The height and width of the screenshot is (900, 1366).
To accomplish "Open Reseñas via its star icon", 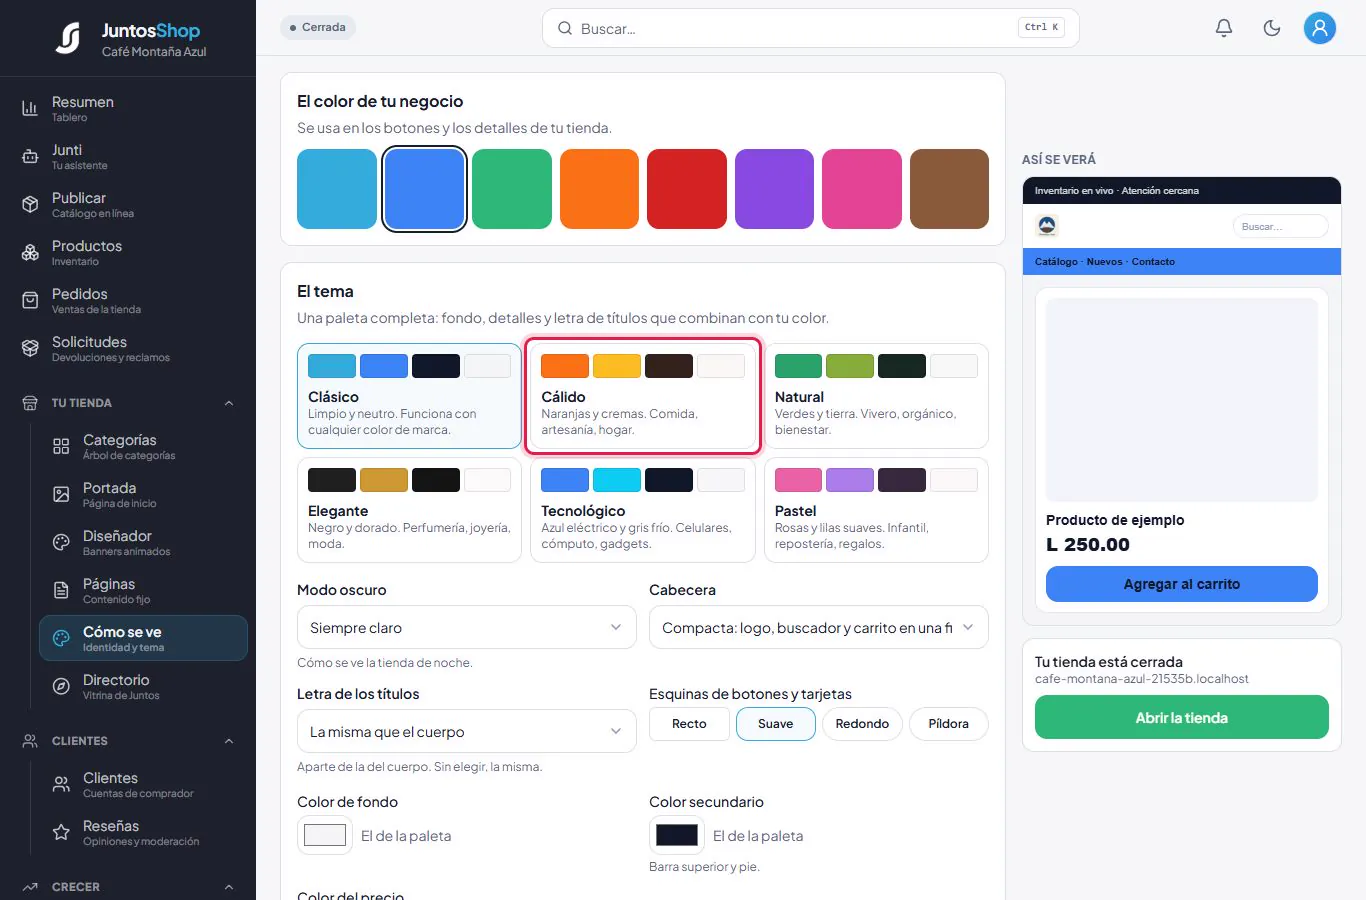I will pos(61,832).
